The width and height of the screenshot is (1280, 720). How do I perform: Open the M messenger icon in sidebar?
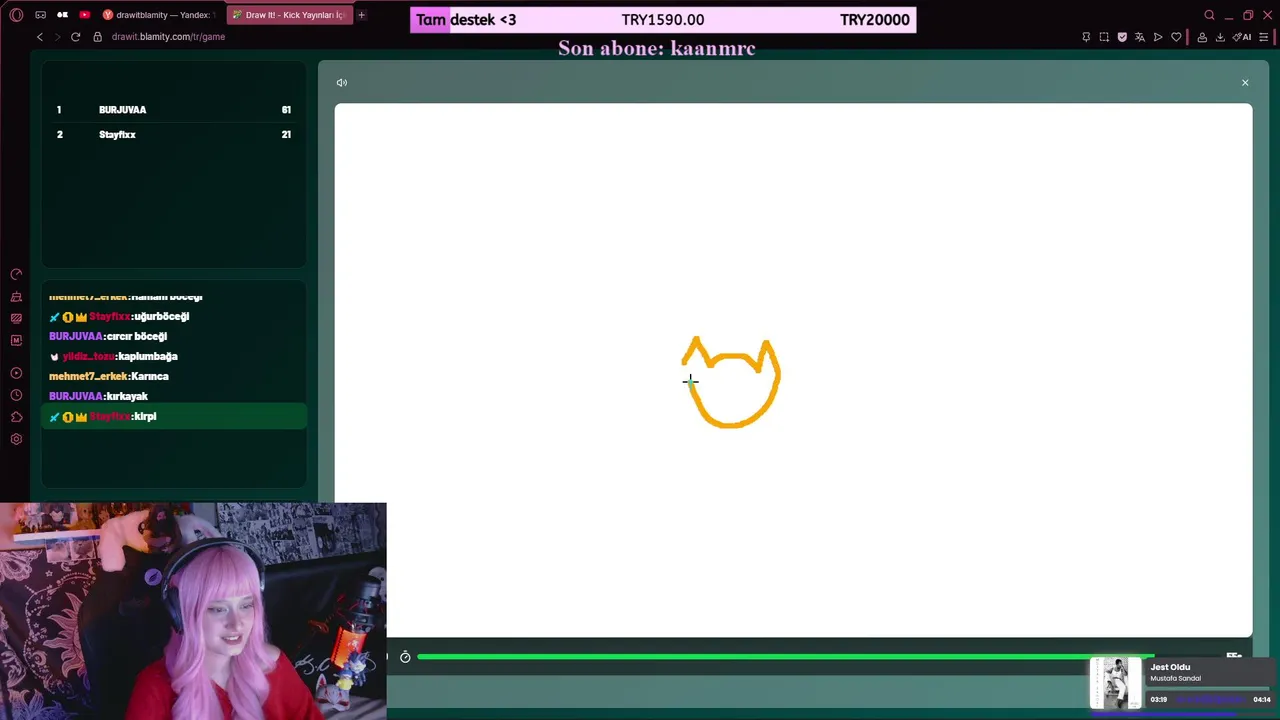coord(16,340)
